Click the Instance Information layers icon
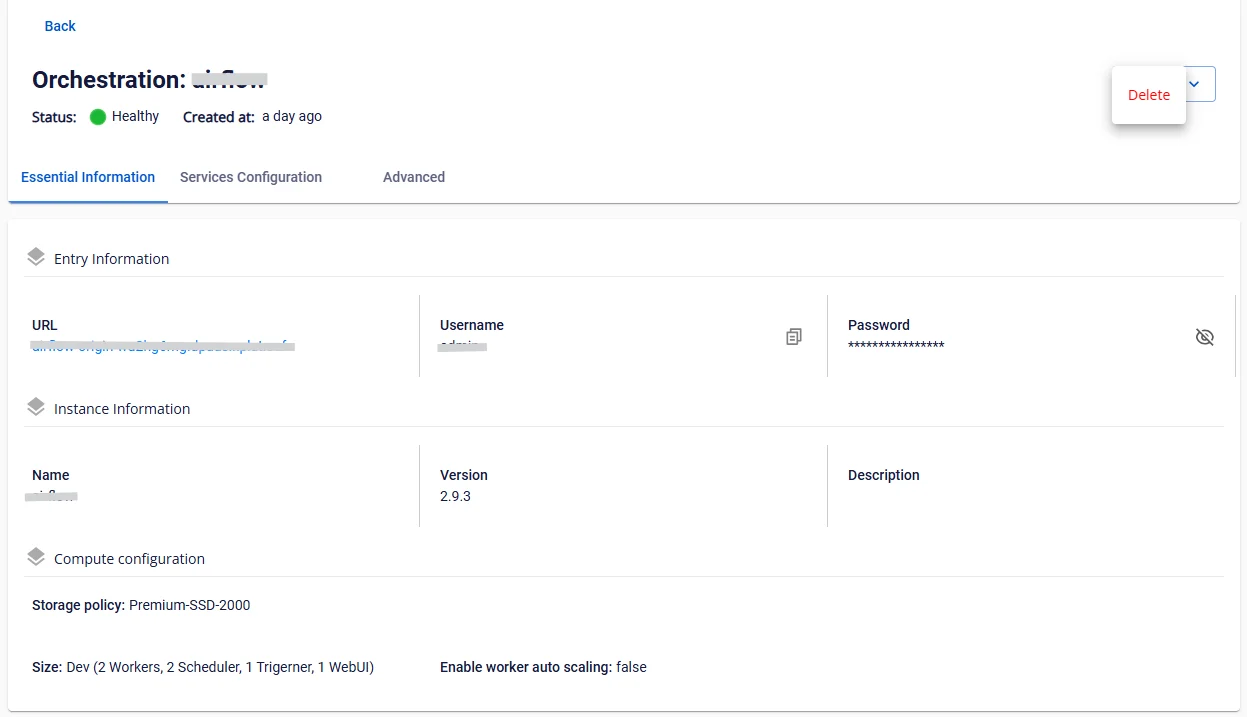The height and width of the screenshot is (717, 1247). coord(36,407)
